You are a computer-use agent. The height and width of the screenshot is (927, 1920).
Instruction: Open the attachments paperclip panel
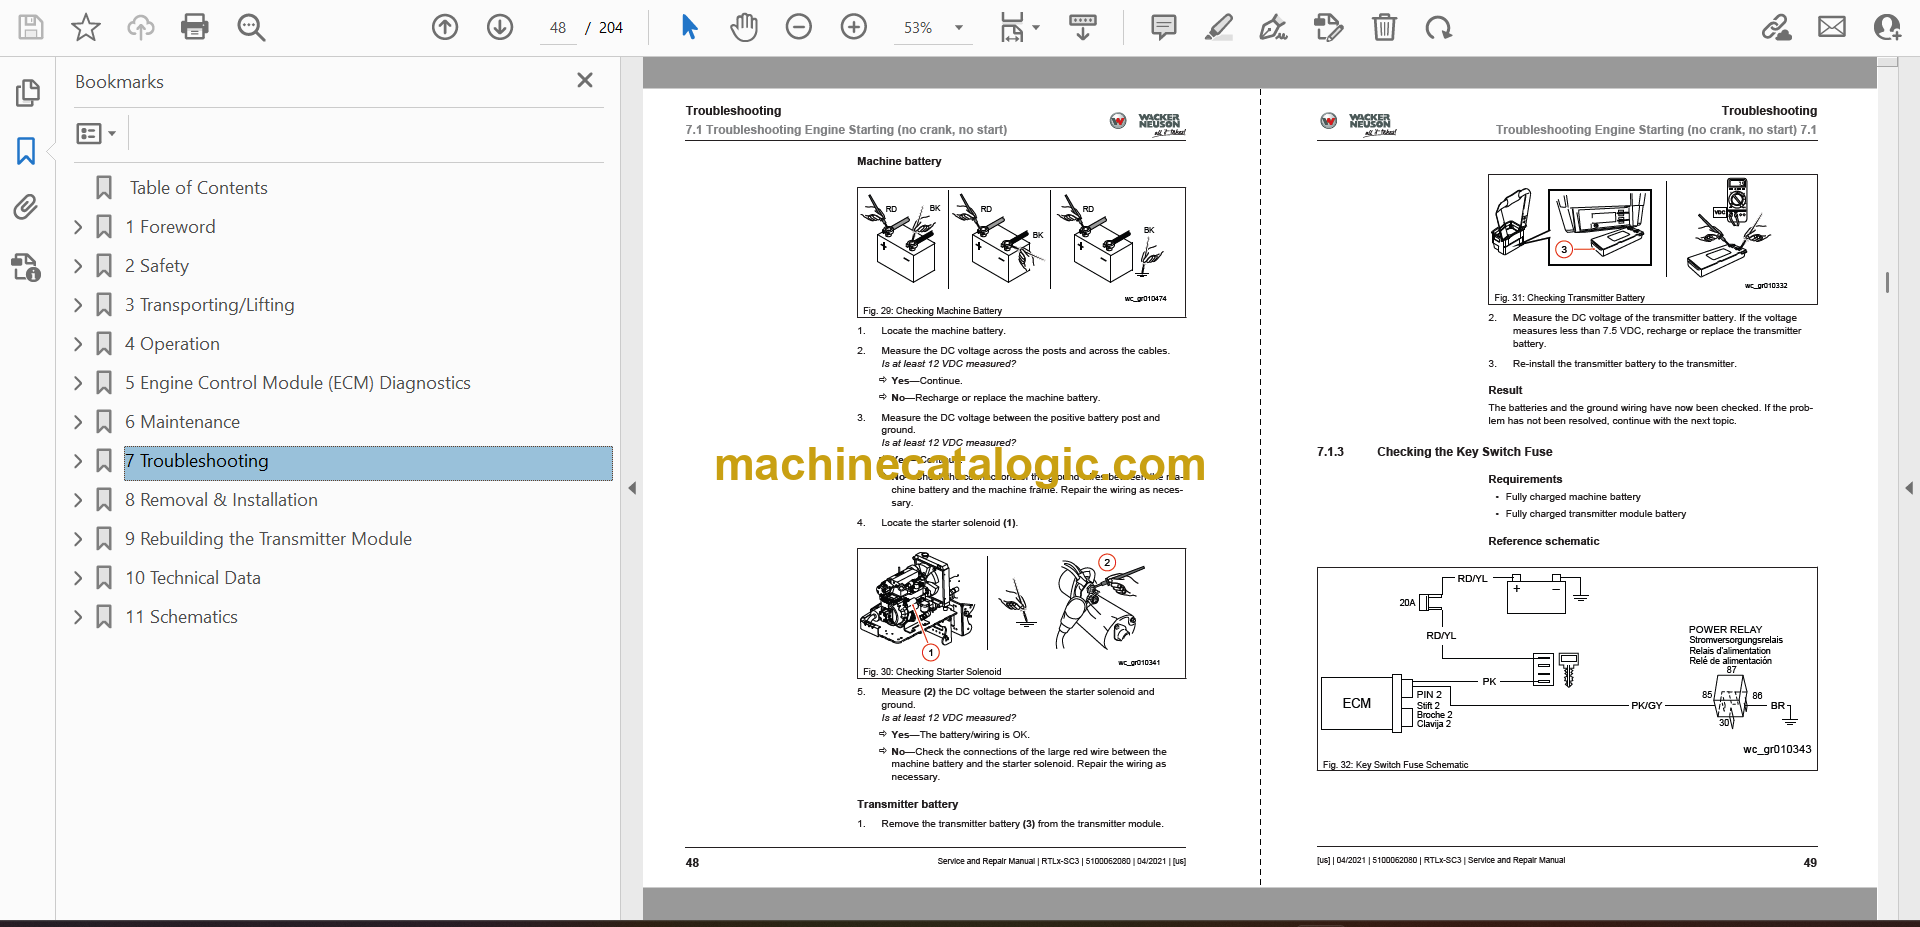click(x=27, y=208)
